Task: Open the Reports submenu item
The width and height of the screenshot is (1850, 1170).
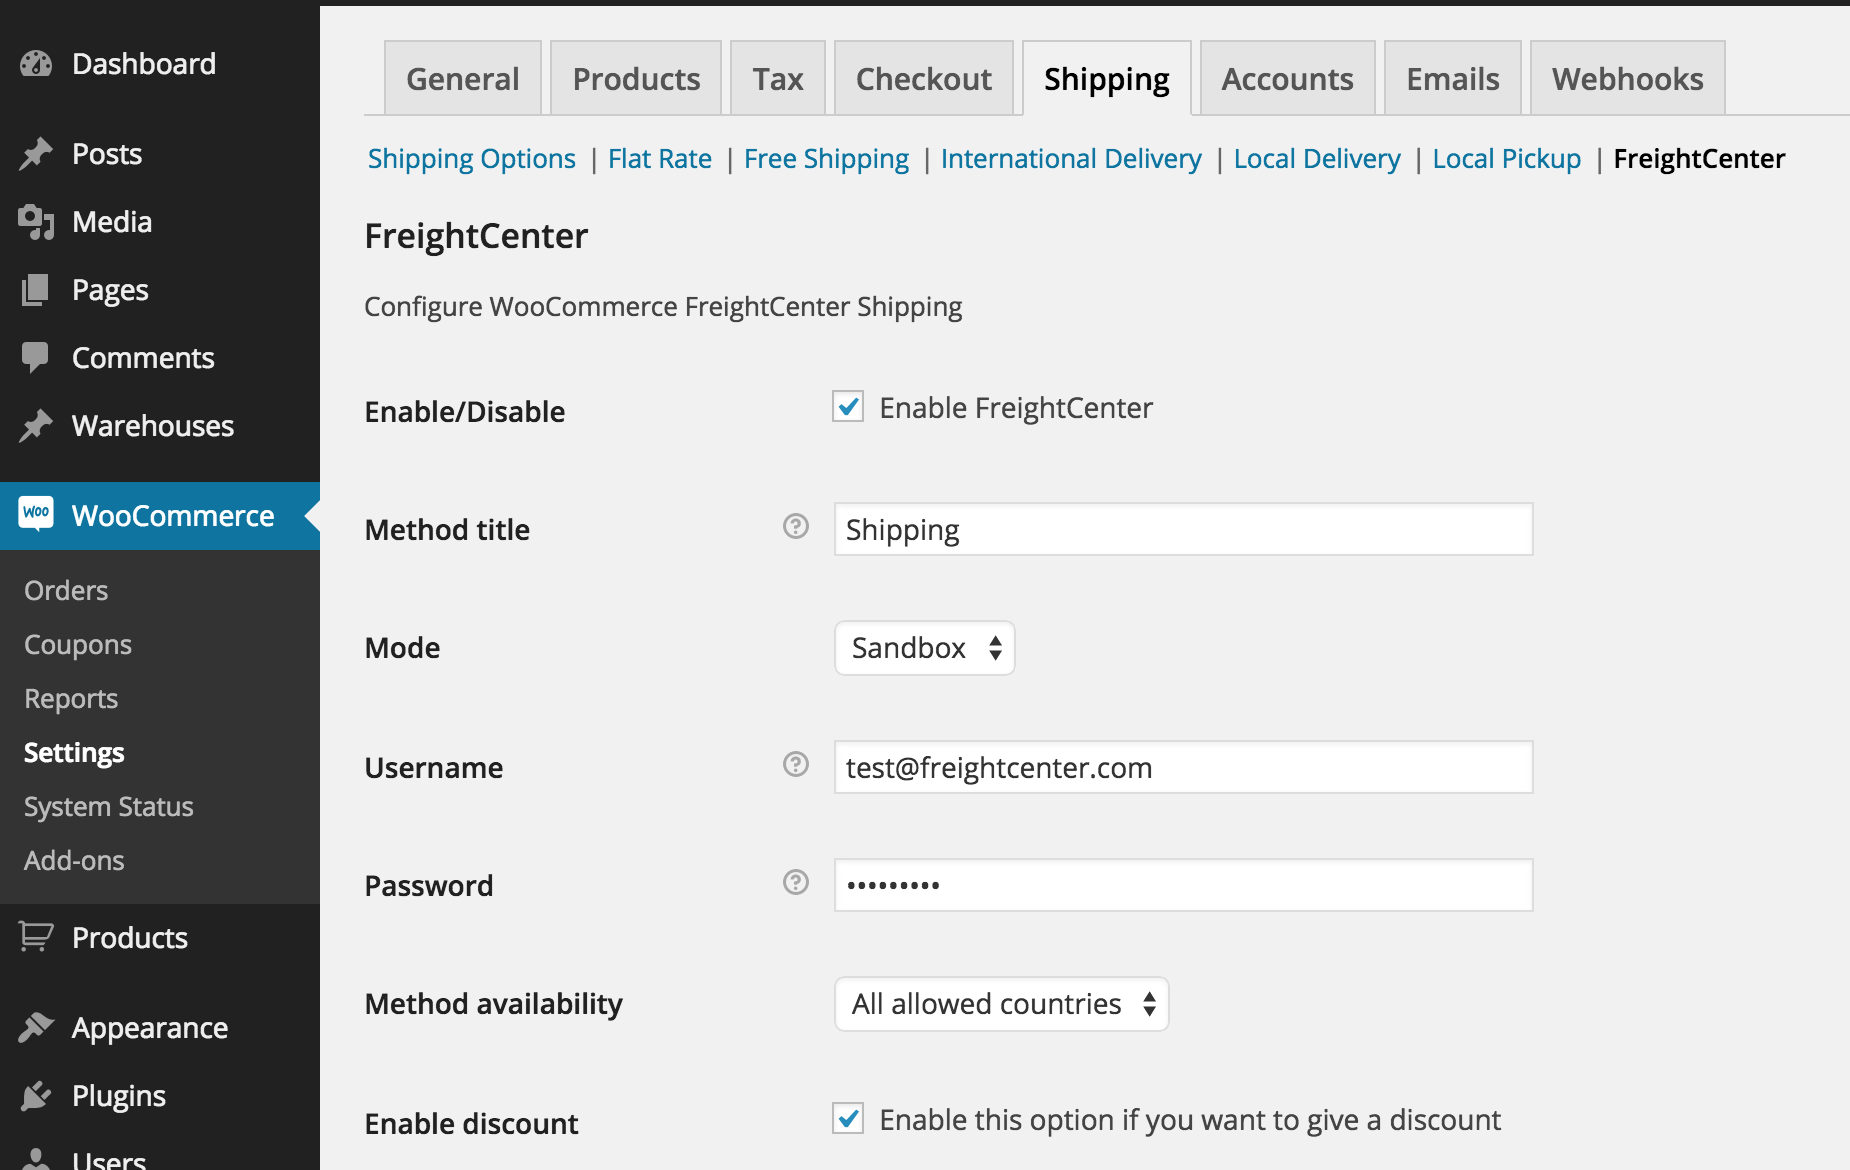Action: (x=71, y=698)
